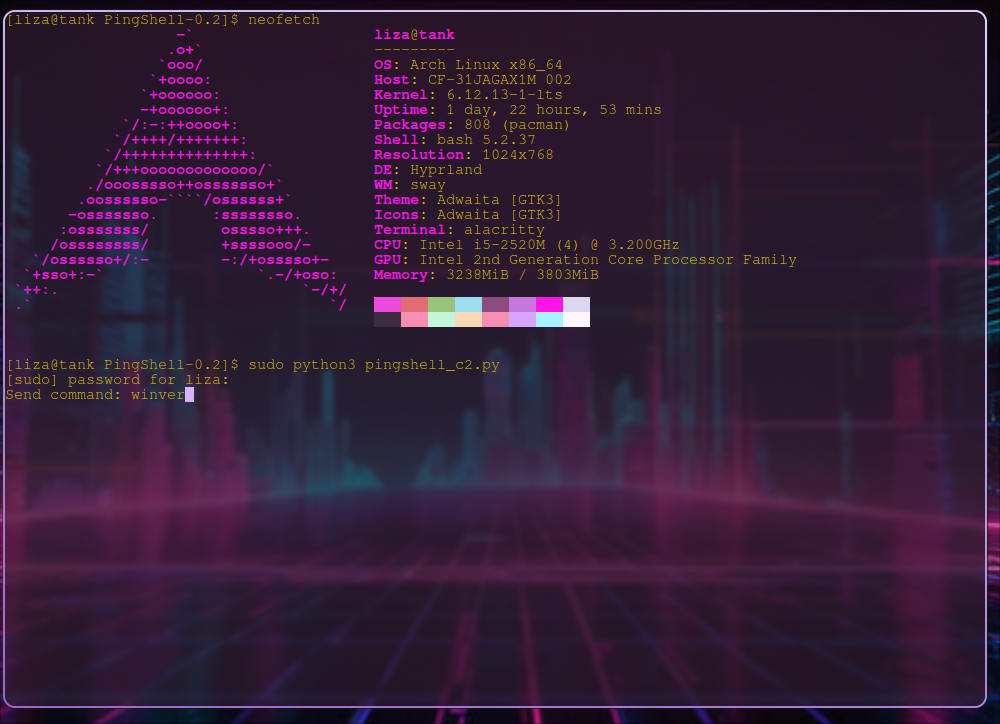Click the 'Terminal: alacritty' line

tap(459, 230)
